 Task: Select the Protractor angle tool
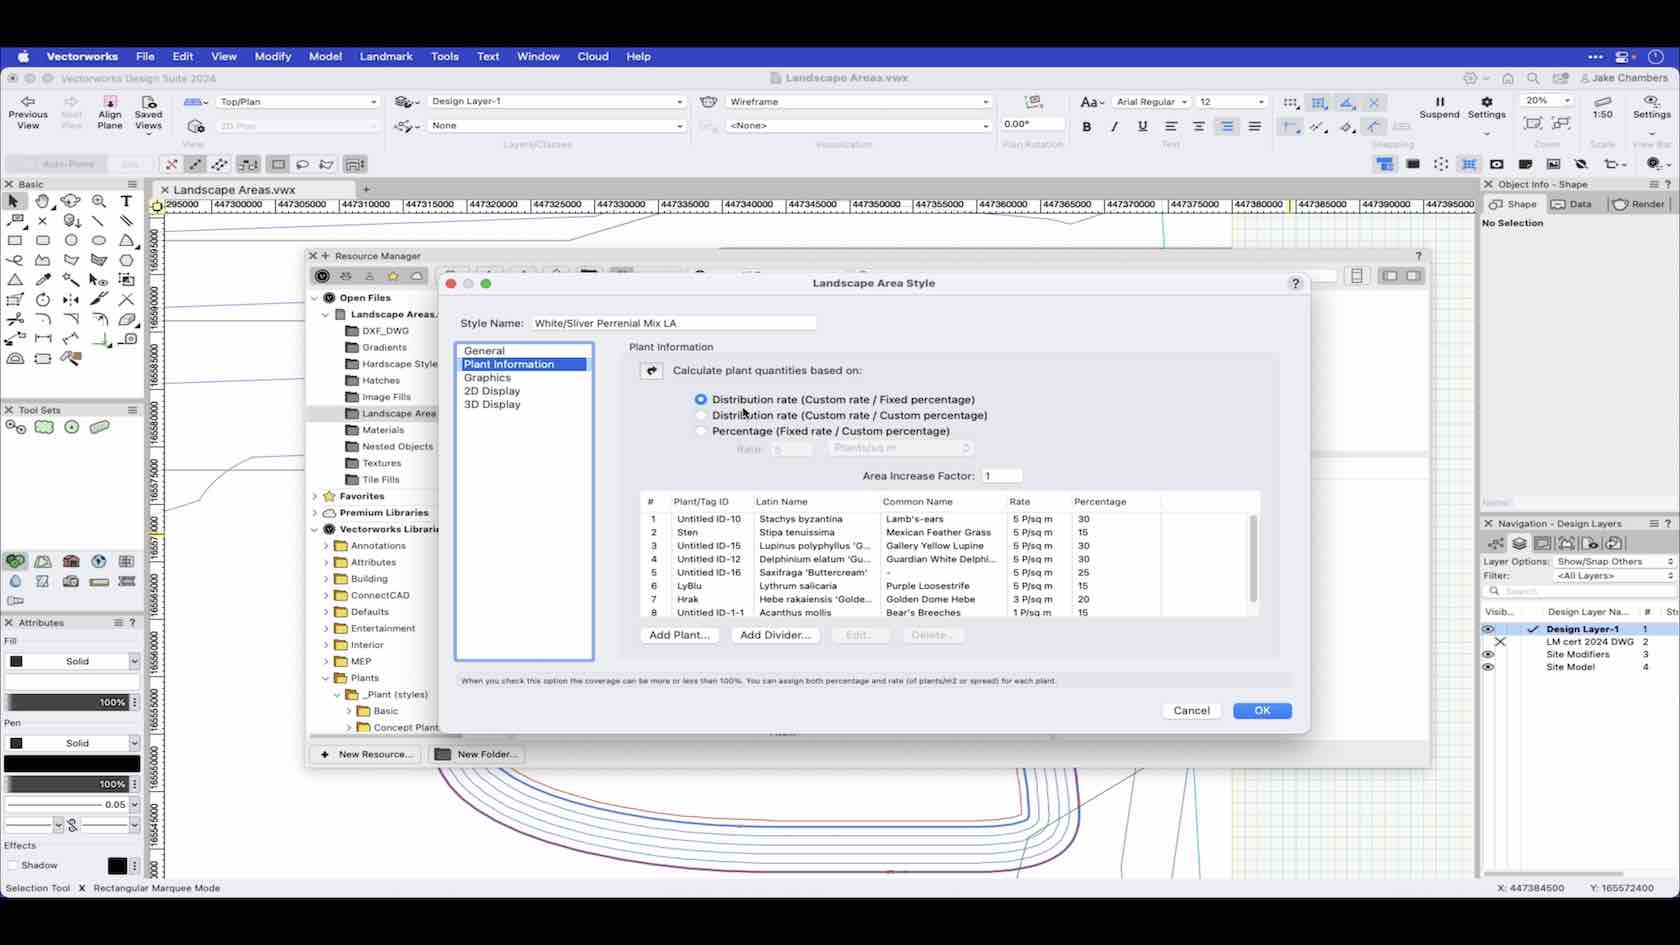pos(14,358)
